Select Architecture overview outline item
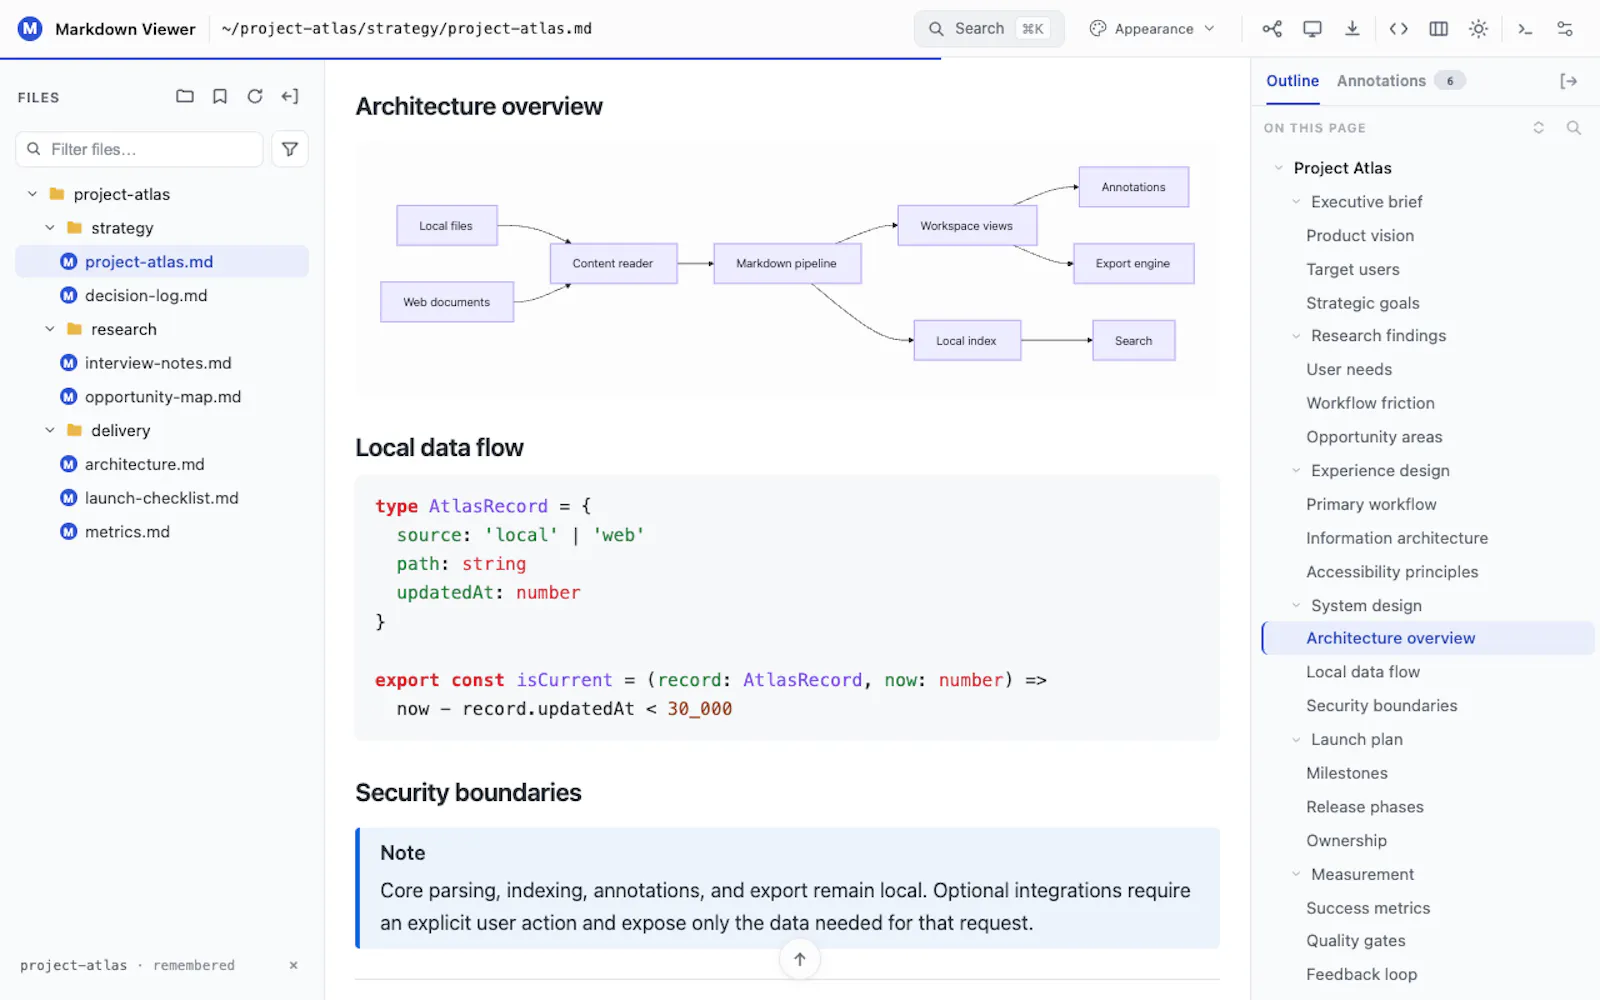This screenshot has height=1000, width=1600. [1428, 638]
